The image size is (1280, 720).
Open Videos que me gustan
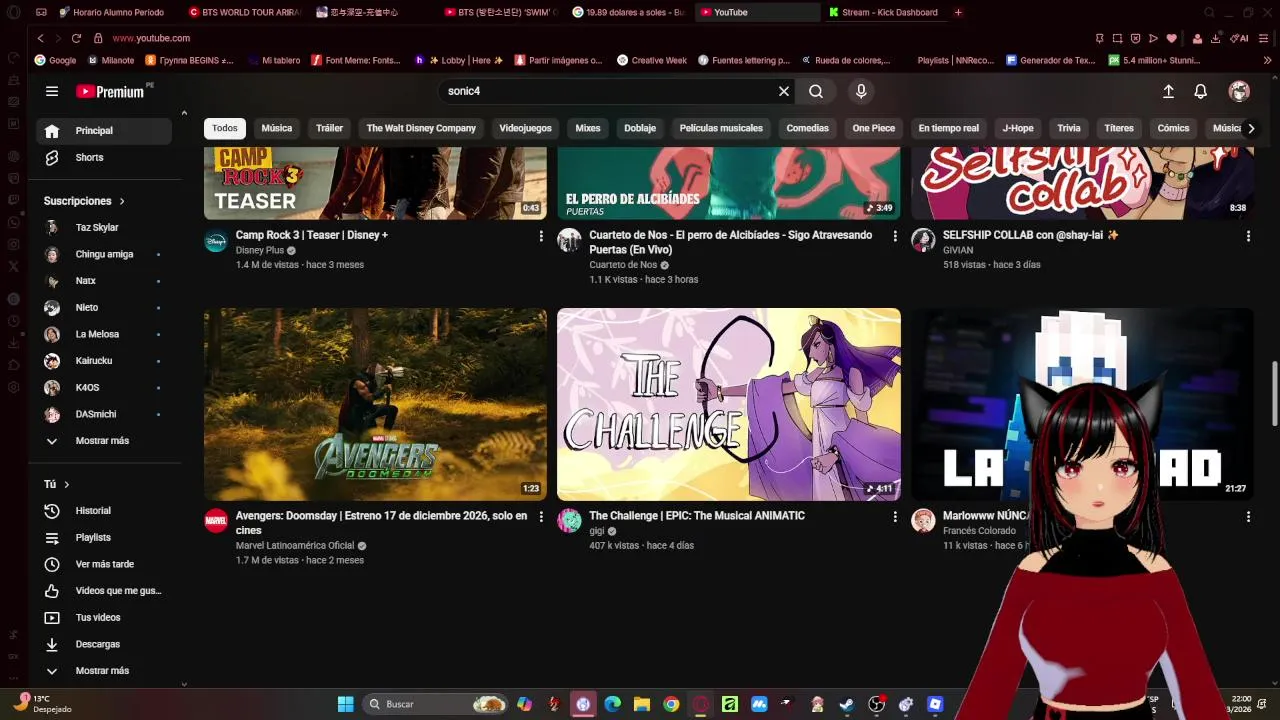click(104, 591)
